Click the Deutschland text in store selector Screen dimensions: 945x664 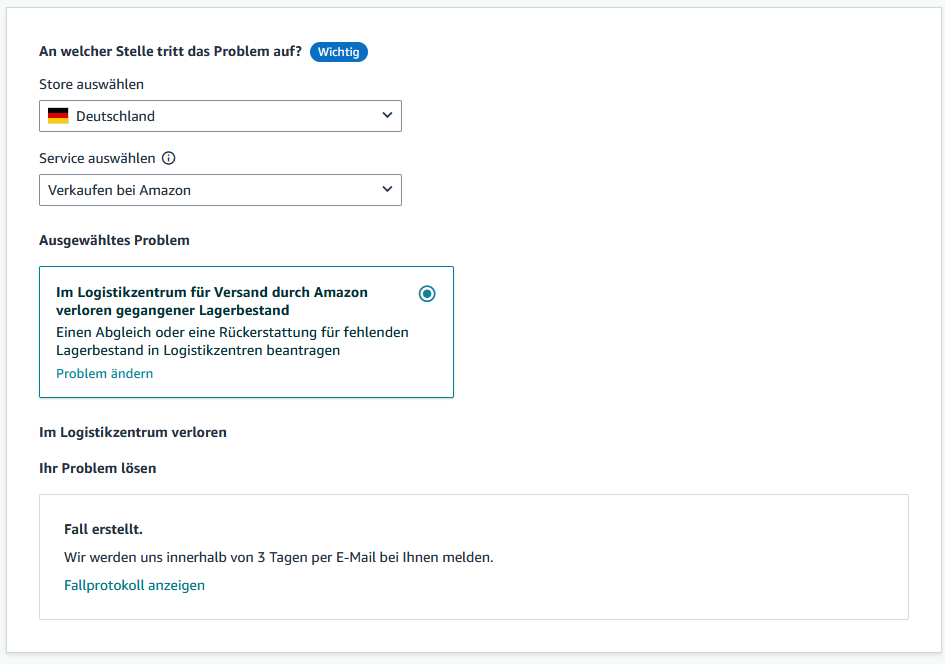click(x=115, y=116)
